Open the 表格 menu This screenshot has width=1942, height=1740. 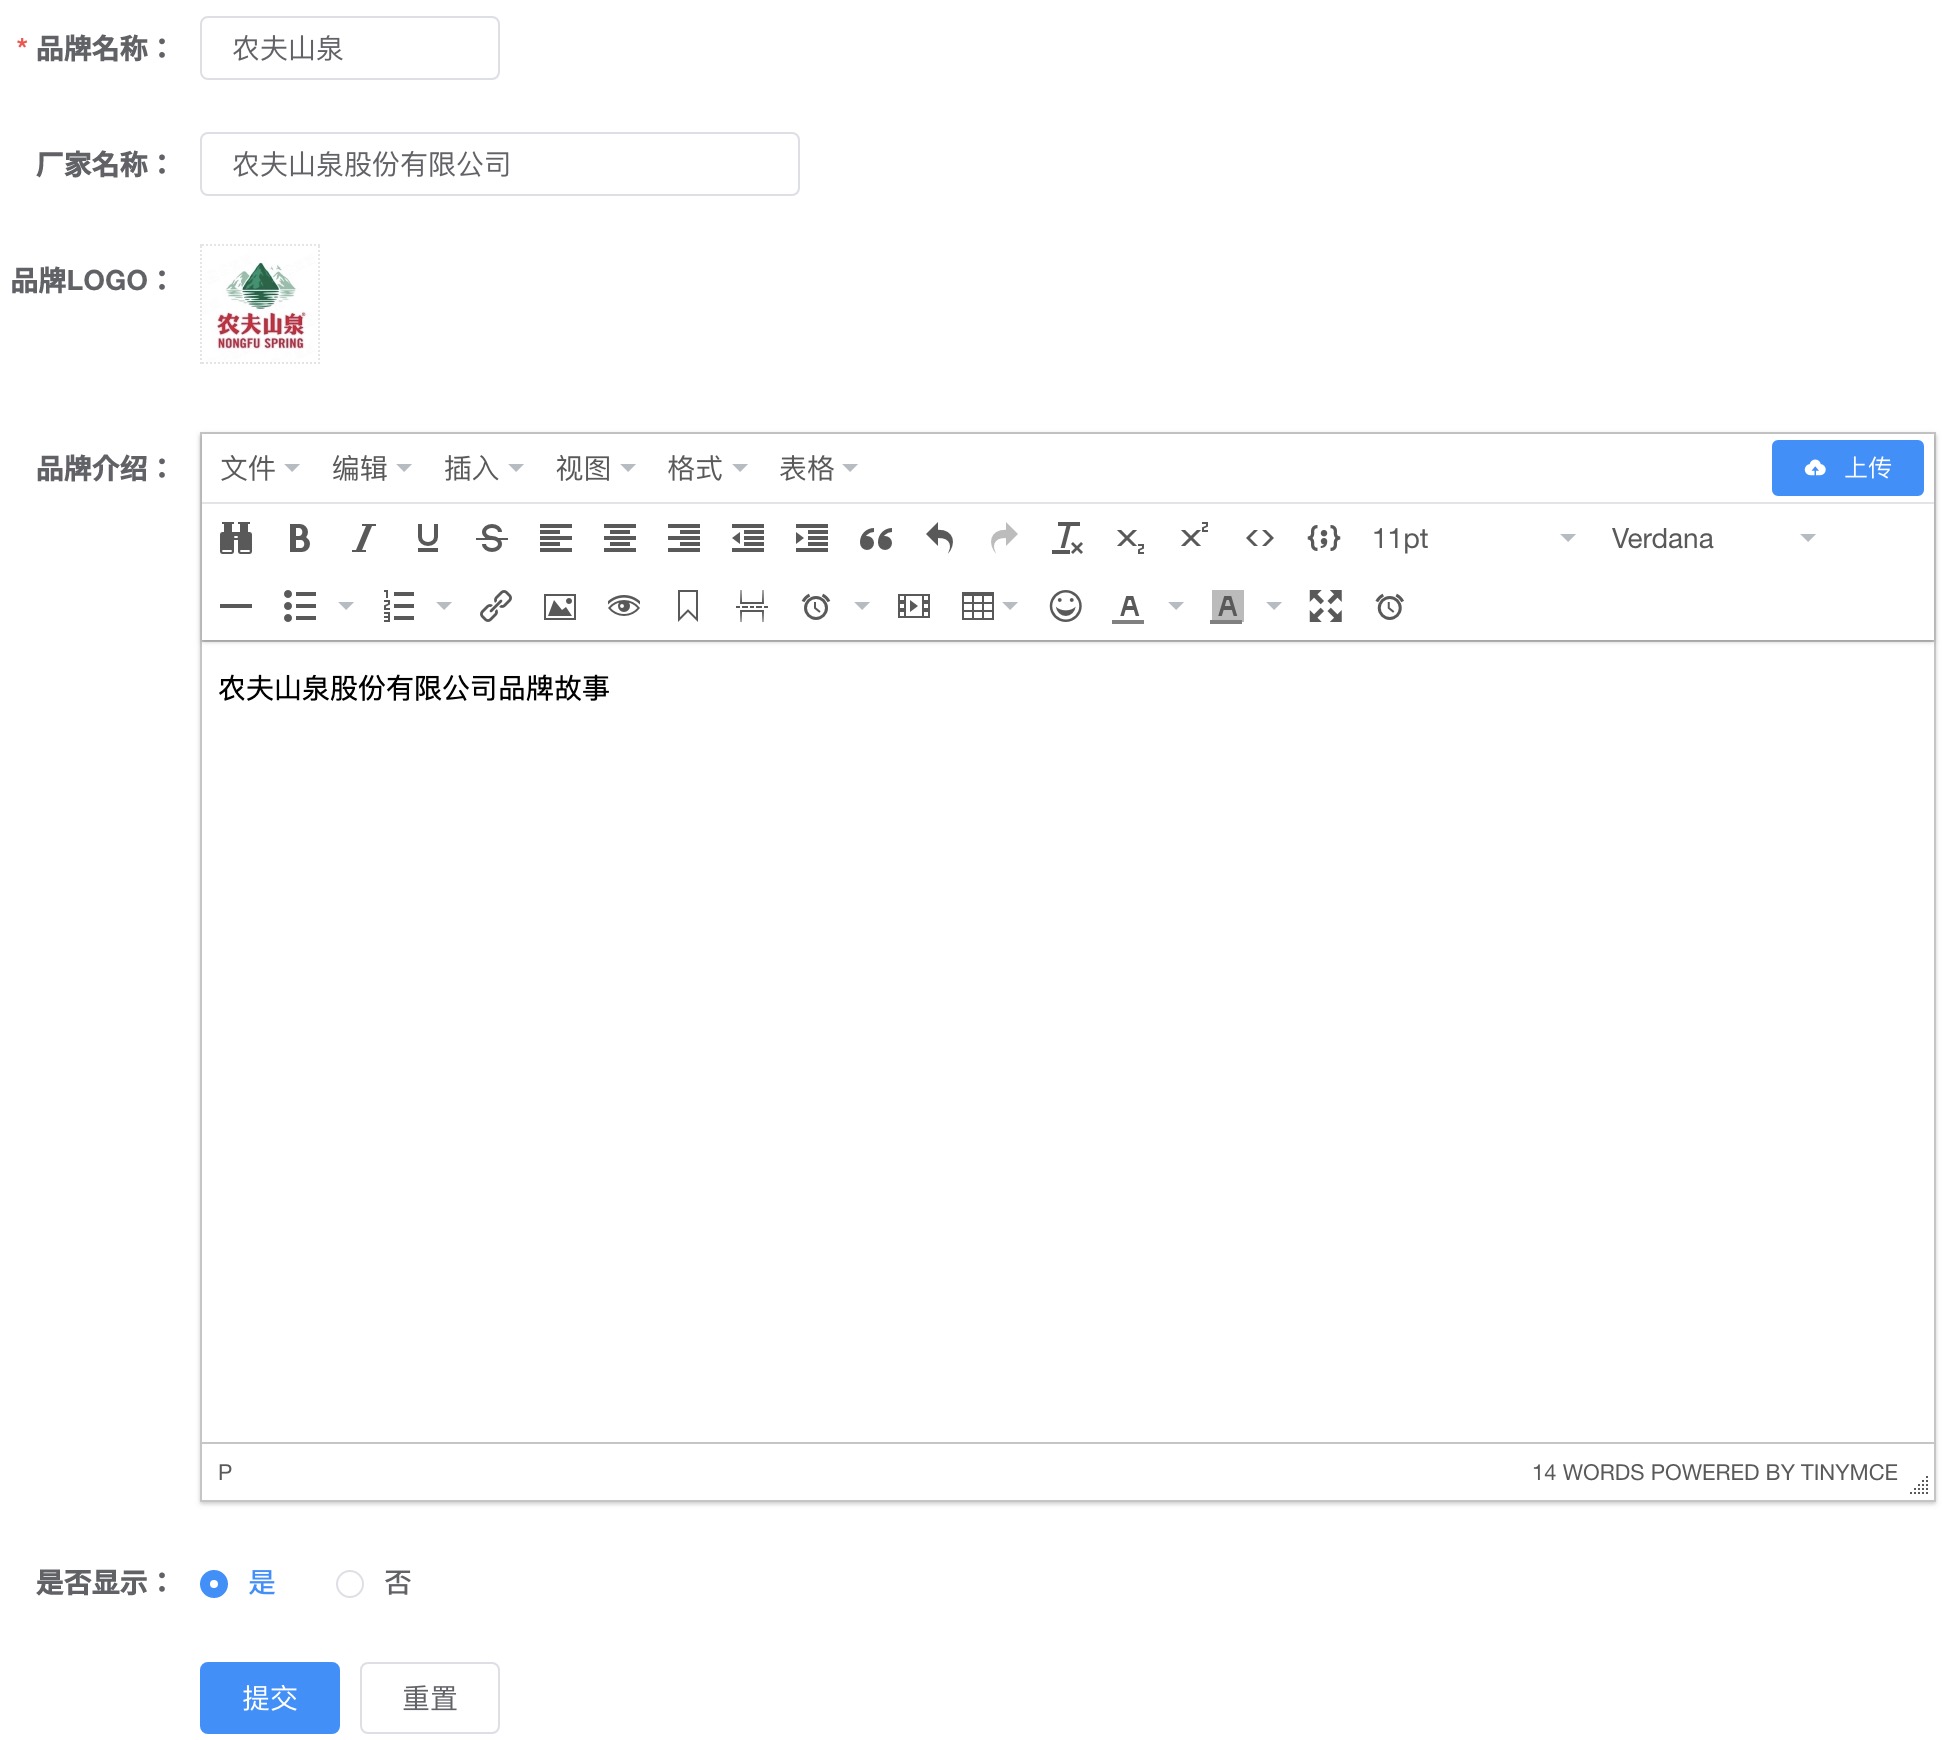pos(818,468)
